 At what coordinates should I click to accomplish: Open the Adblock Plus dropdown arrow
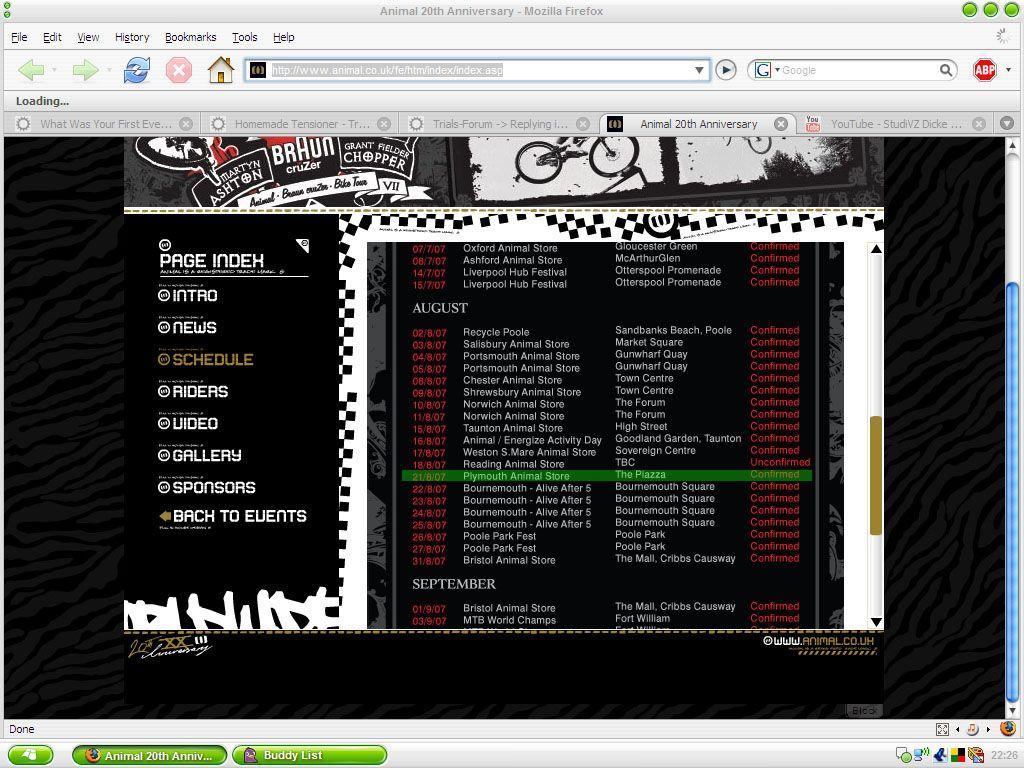click(x=1008, y=70)
